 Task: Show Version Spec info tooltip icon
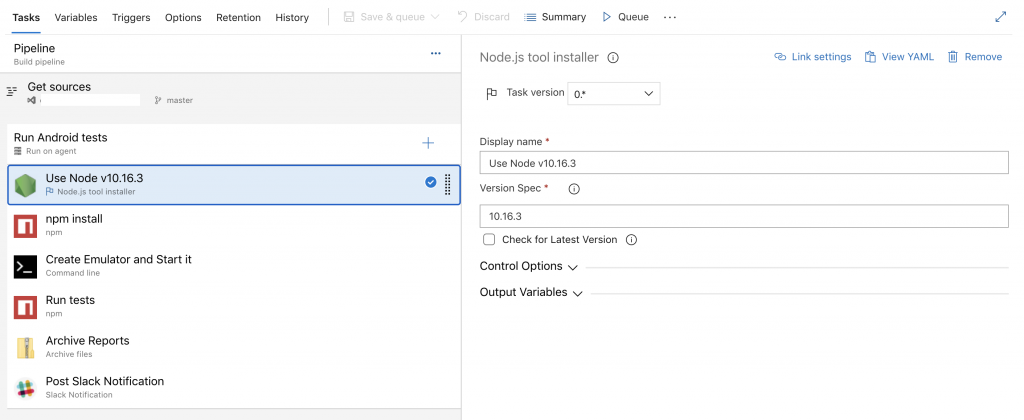click(574, 189)
